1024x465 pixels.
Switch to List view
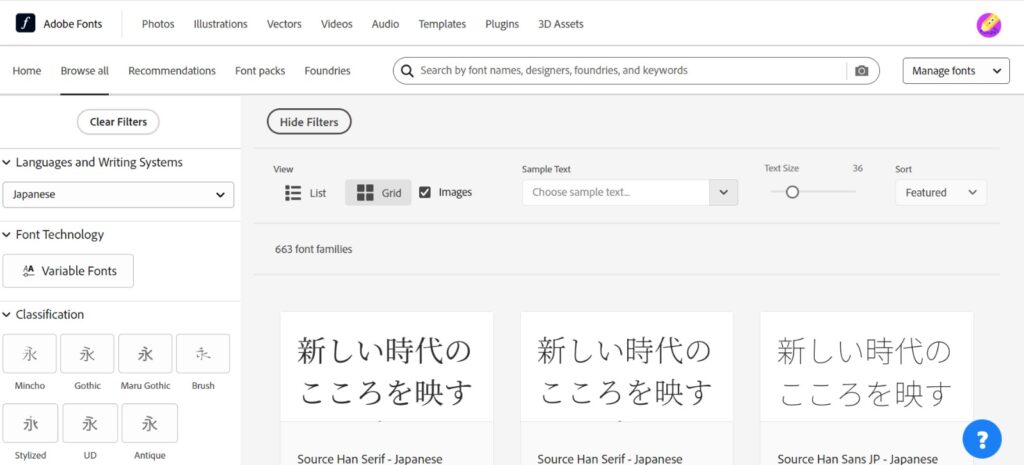(x=306, y=193)
